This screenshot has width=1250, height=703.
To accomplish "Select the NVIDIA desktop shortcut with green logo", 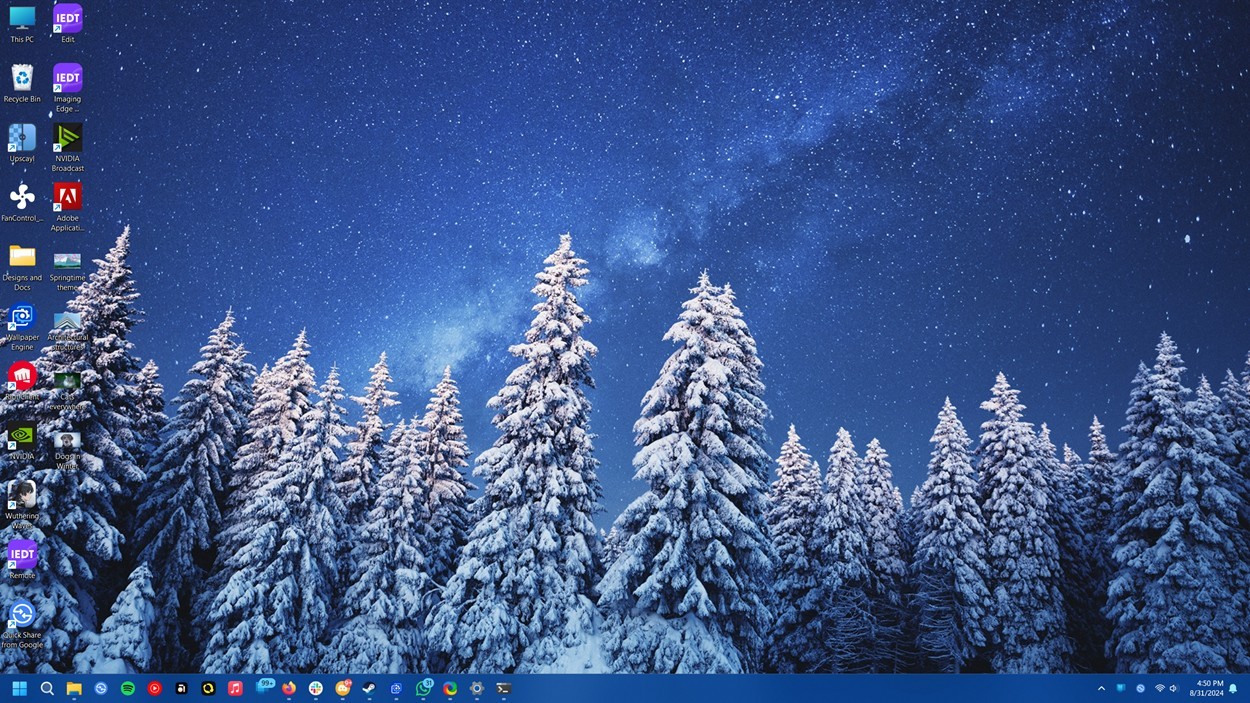I will (22, 440).
